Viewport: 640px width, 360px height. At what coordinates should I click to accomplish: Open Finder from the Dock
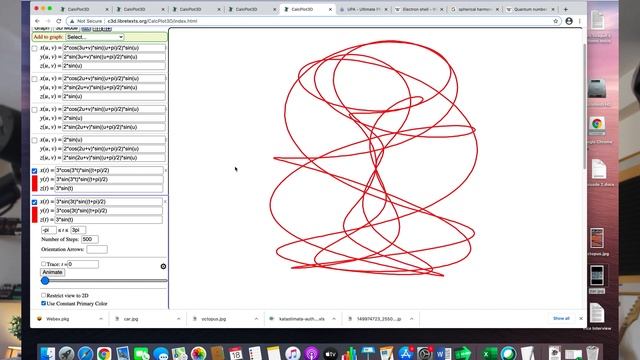pyautogui.click(x=48, y=353)
